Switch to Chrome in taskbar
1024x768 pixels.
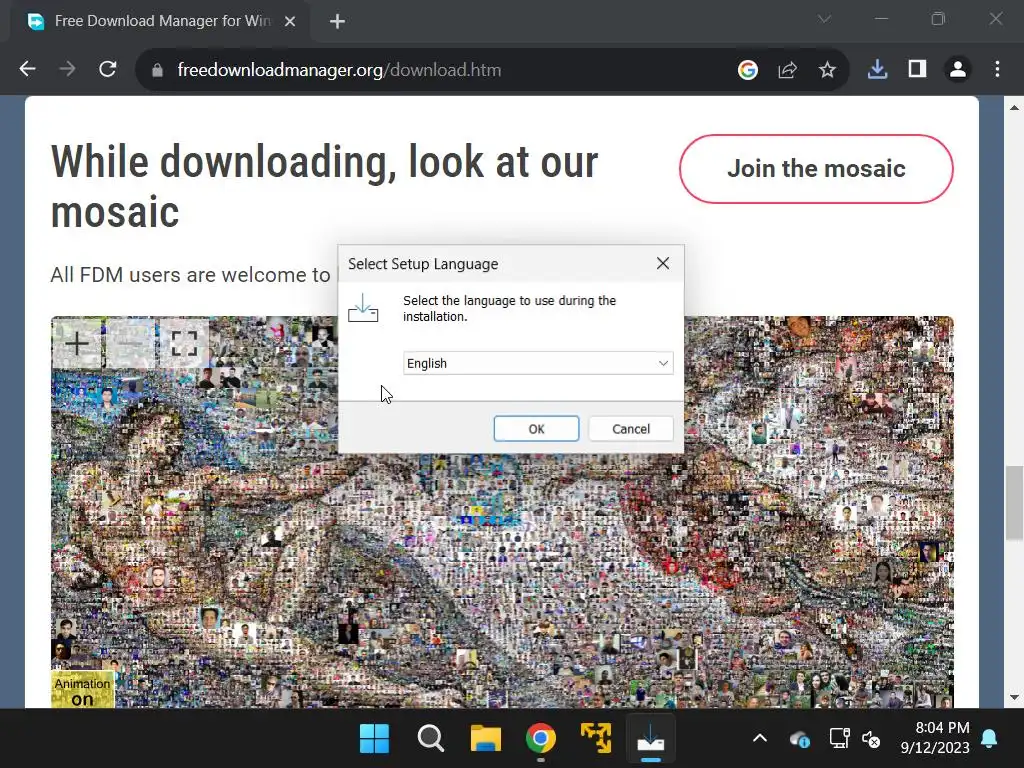(x=541, y=739)
